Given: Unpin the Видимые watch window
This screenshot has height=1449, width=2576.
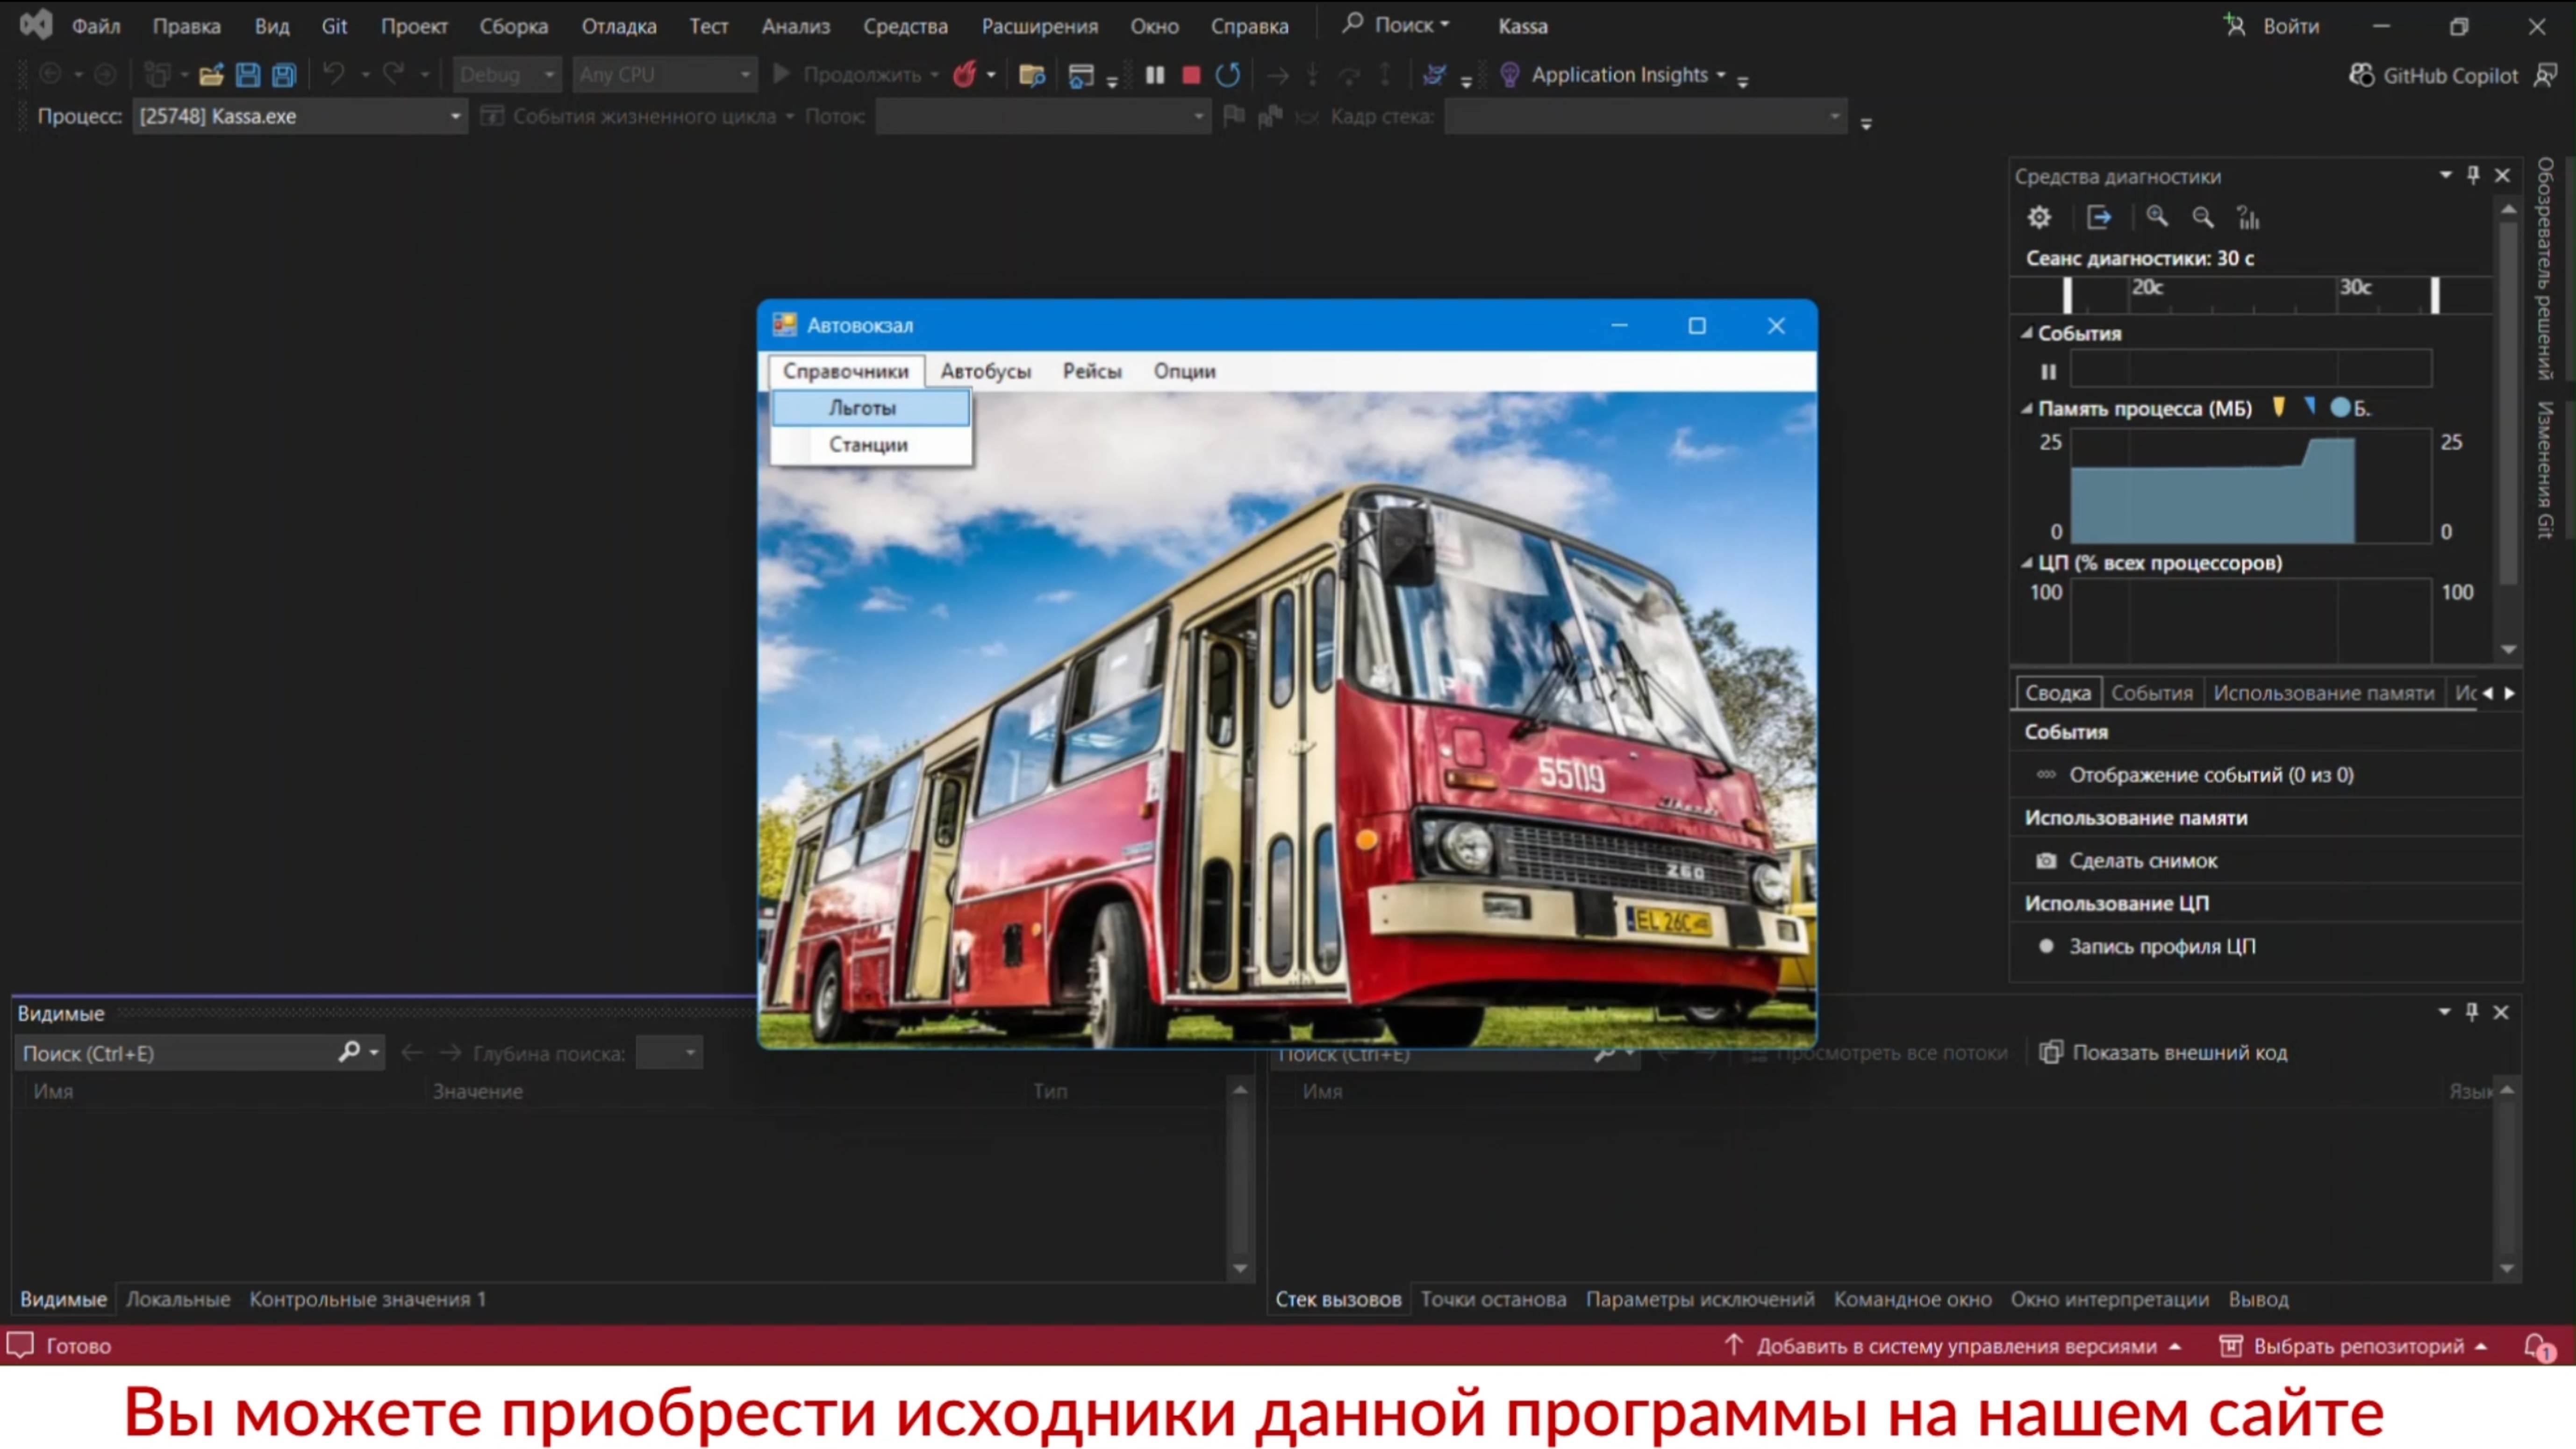Looking at the screenshot, I should (2472, 1011).
